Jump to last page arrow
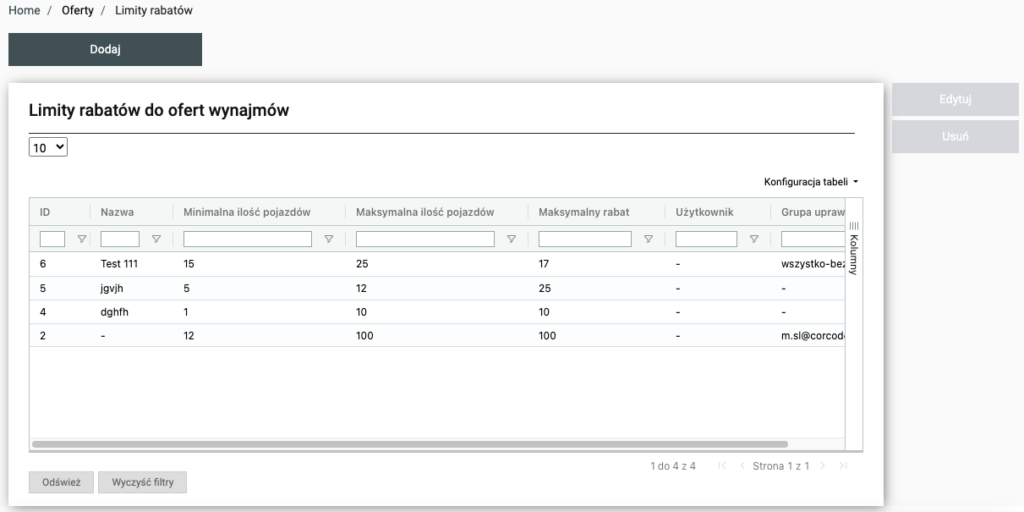This screenshot has height=512, width=1024. coord(843,466)
